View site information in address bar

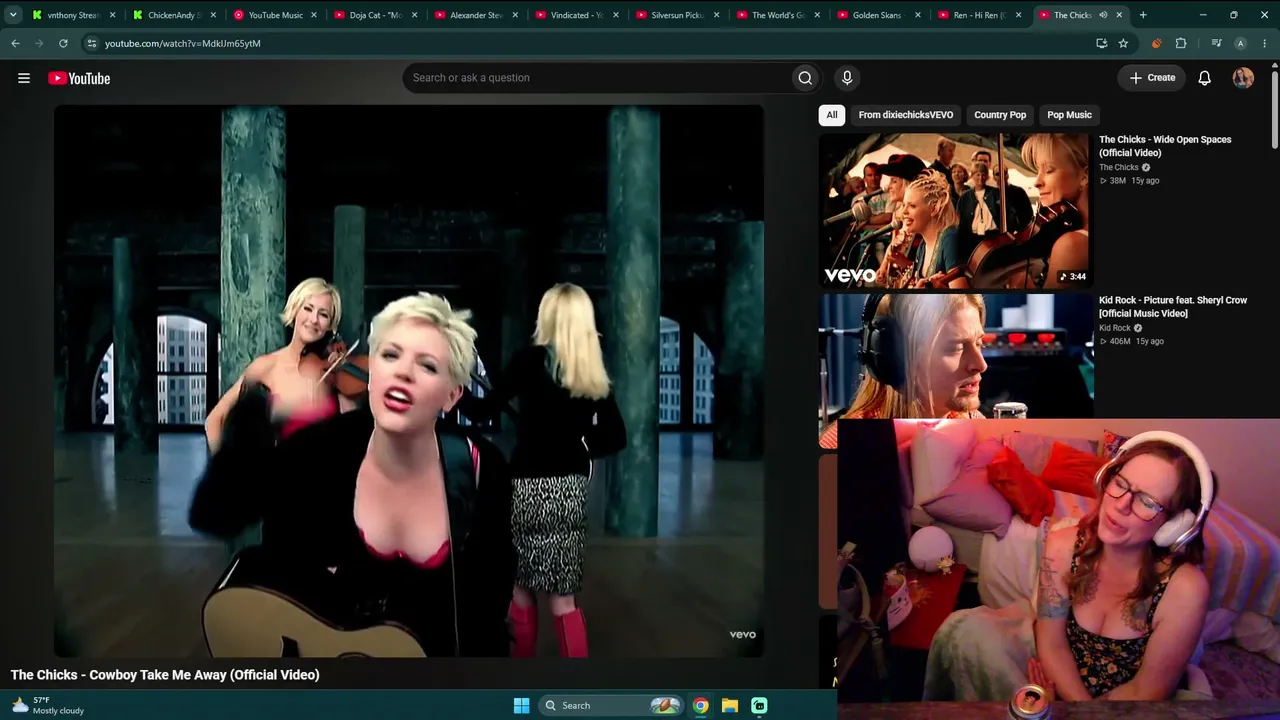coord(91,43)
